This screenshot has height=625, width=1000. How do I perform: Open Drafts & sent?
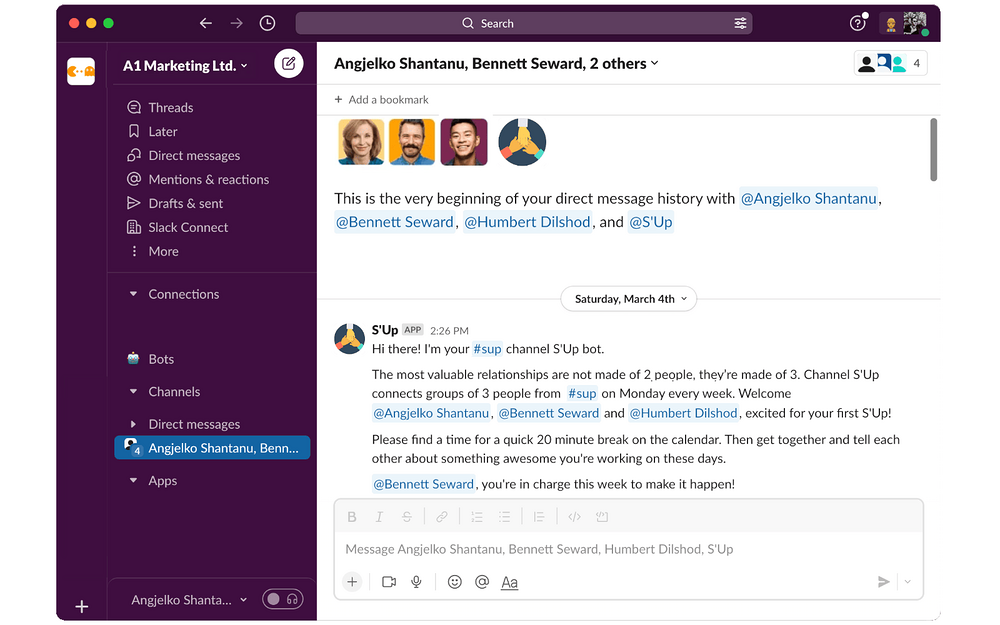click(x=186, y=204)
